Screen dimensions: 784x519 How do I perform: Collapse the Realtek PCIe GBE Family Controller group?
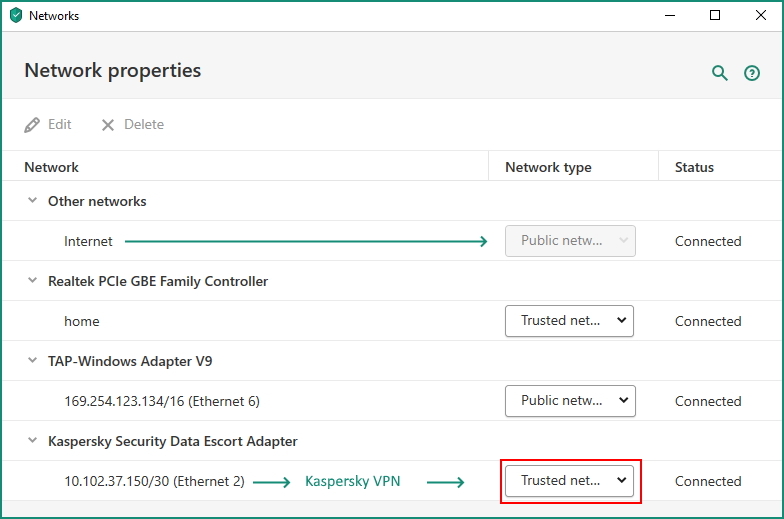32,281
